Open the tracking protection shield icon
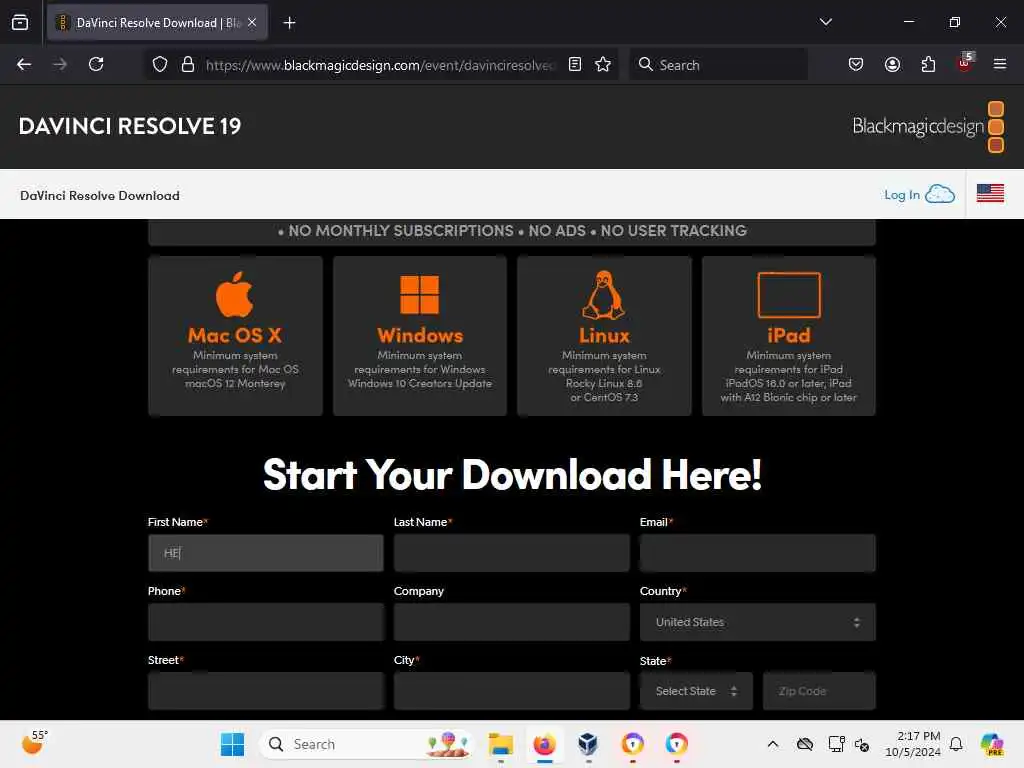This screenshot has width=1024, height=768. point(160,64)
